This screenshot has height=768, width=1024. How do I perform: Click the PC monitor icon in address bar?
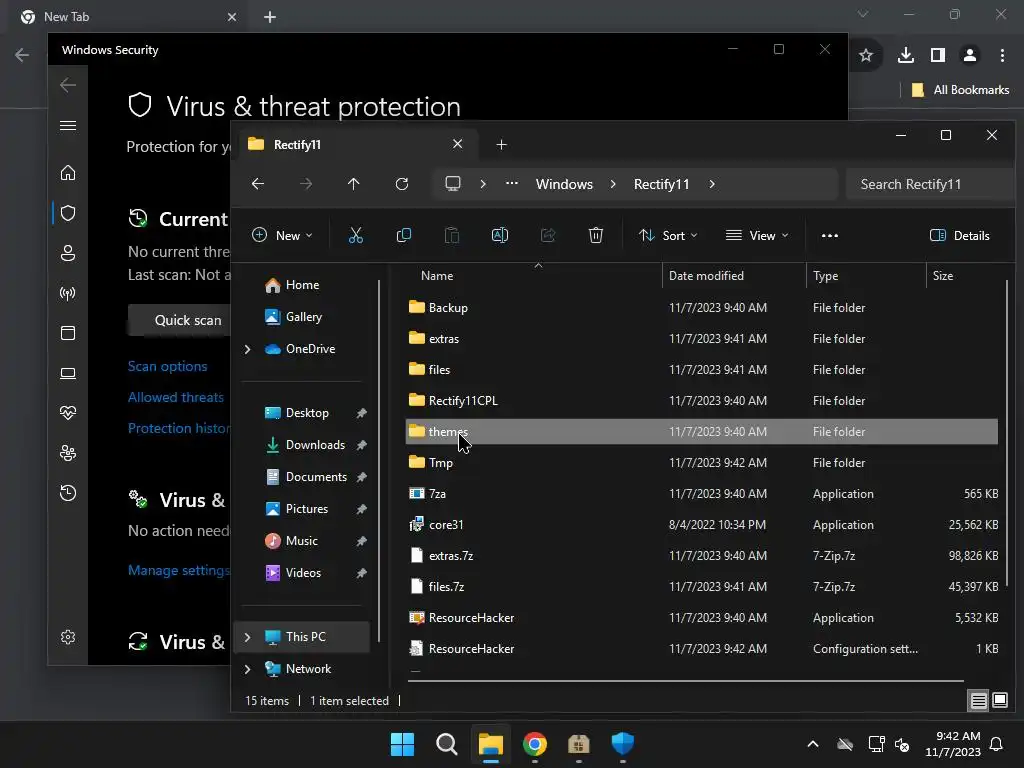tap(453, 184)
